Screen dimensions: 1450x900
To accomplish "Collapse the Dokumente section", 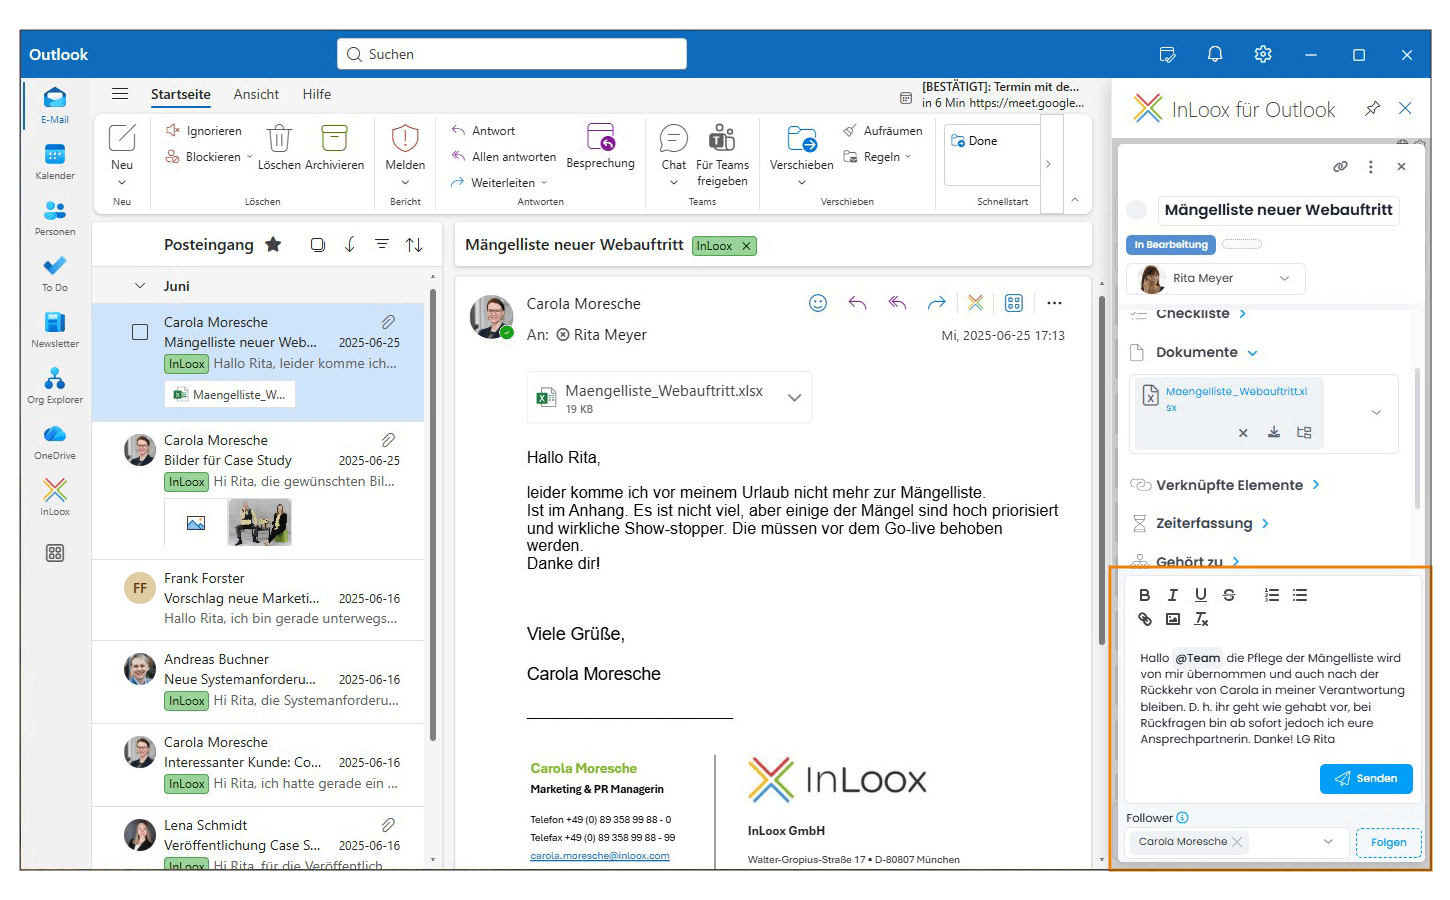I will pos(1253,353).
